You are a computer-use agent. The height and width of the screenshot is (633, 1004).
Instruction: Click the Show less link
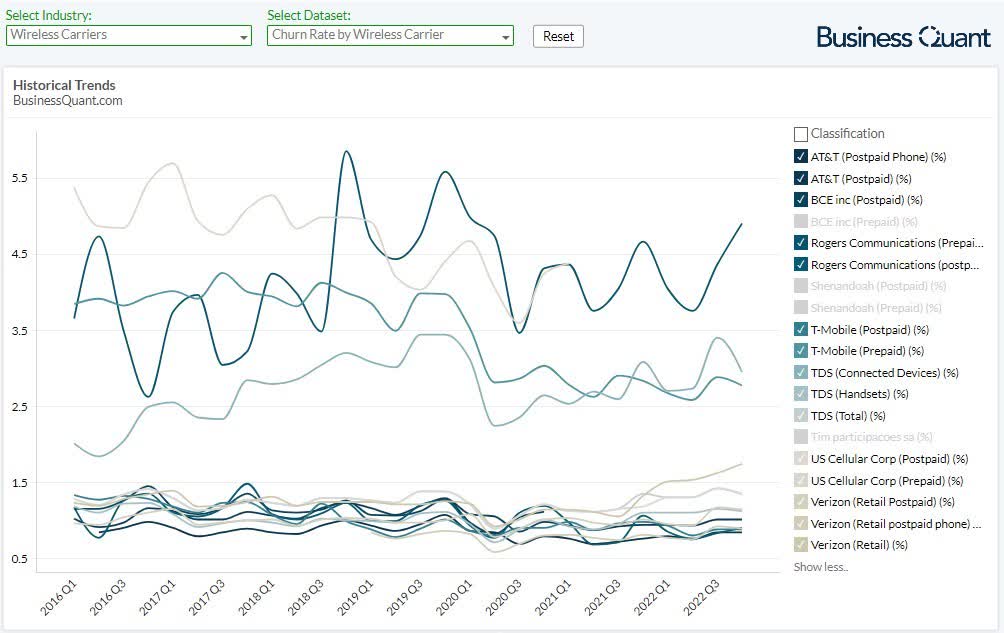click(820, 567)
